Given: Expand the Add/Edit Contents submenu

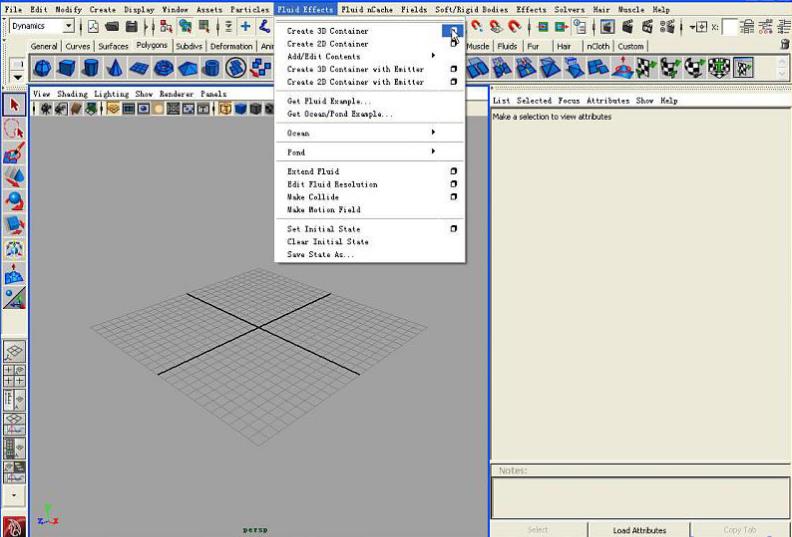Looking at the screenshot, I should [x=433, y=56].
